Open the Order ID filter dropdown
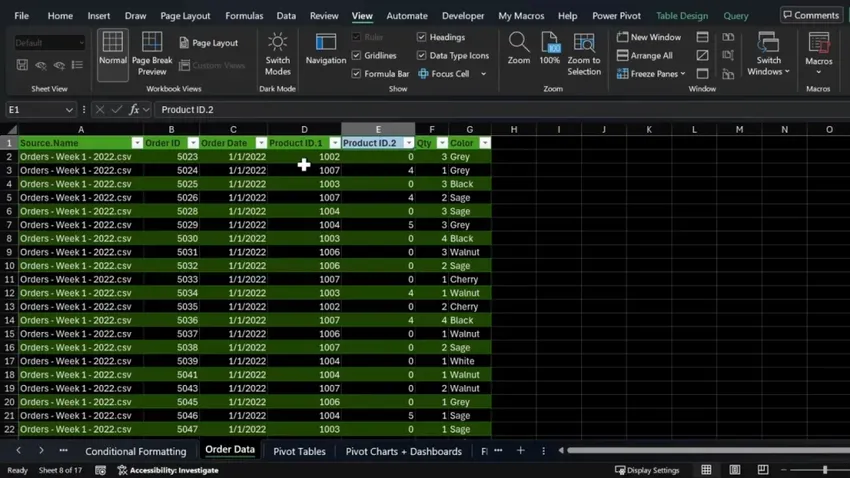 (193, 143)
